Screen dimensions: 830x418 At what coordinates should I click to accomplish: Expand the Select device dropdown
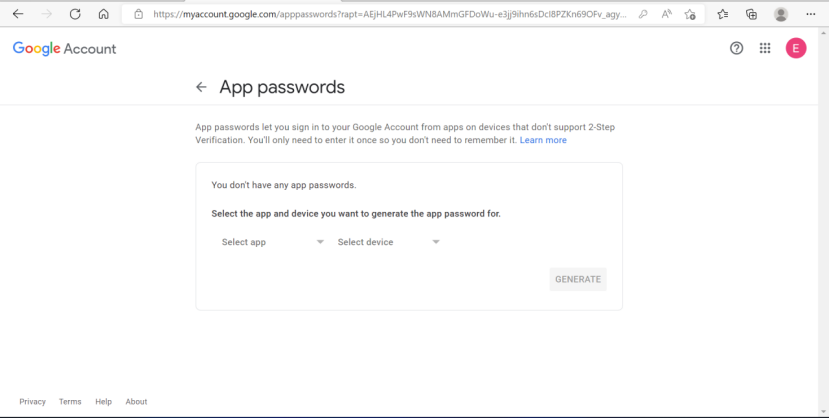[x=389, y=242]
